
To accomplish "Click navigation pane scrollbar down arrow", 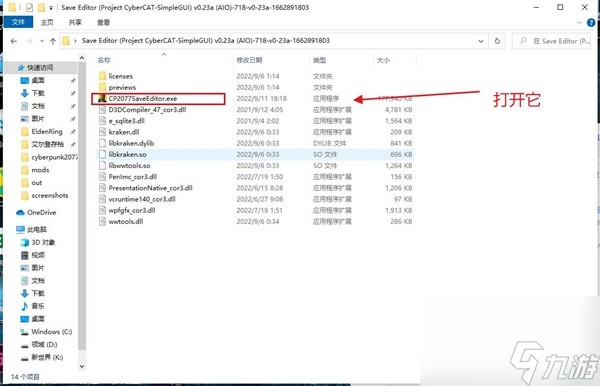I will coord(82,366).
